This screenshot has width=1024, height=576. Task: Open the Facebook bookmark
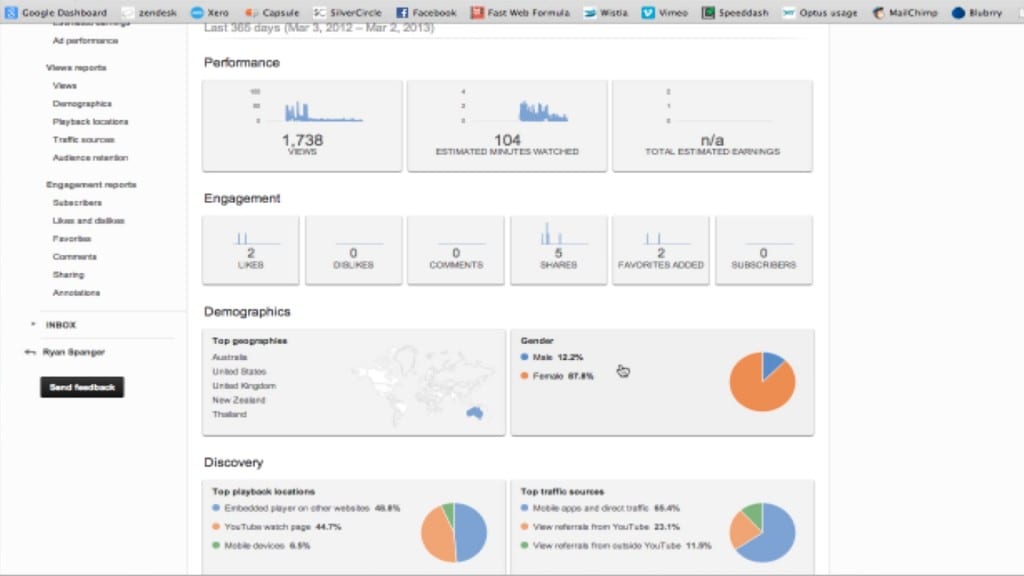coord(426,12)
